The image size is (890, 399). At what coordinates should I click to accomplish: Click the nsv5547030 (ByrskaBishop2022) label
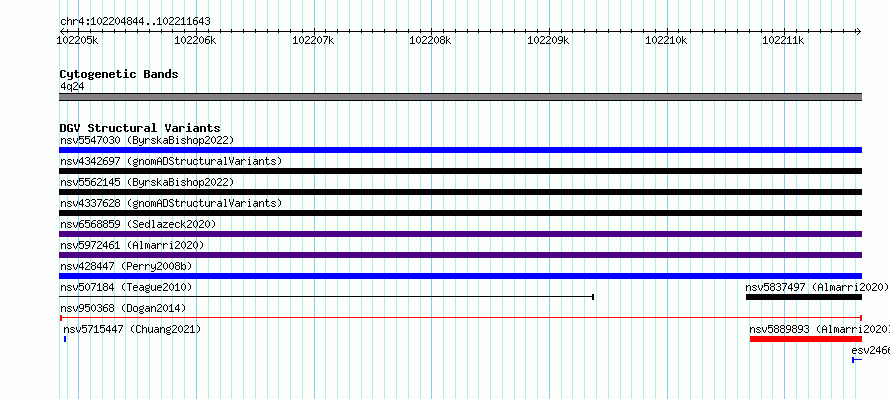(x=147, y=140)
